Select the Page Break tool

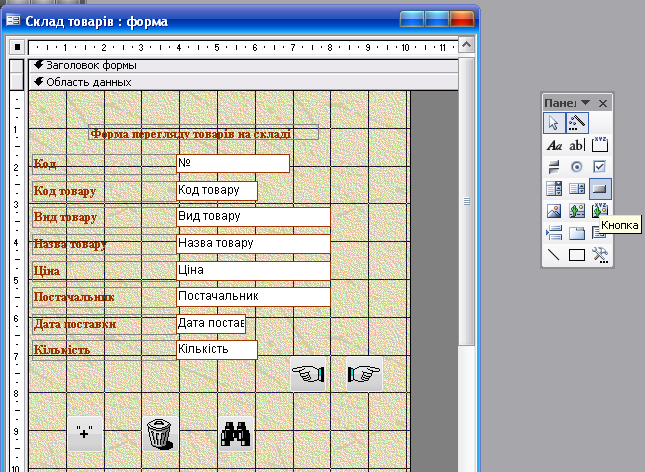coord(554,233)
